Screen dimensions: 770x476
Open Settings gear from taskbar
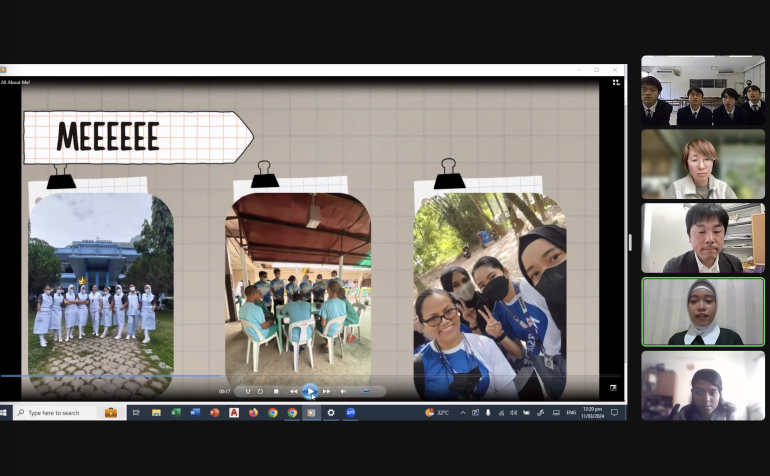[331, 413]
